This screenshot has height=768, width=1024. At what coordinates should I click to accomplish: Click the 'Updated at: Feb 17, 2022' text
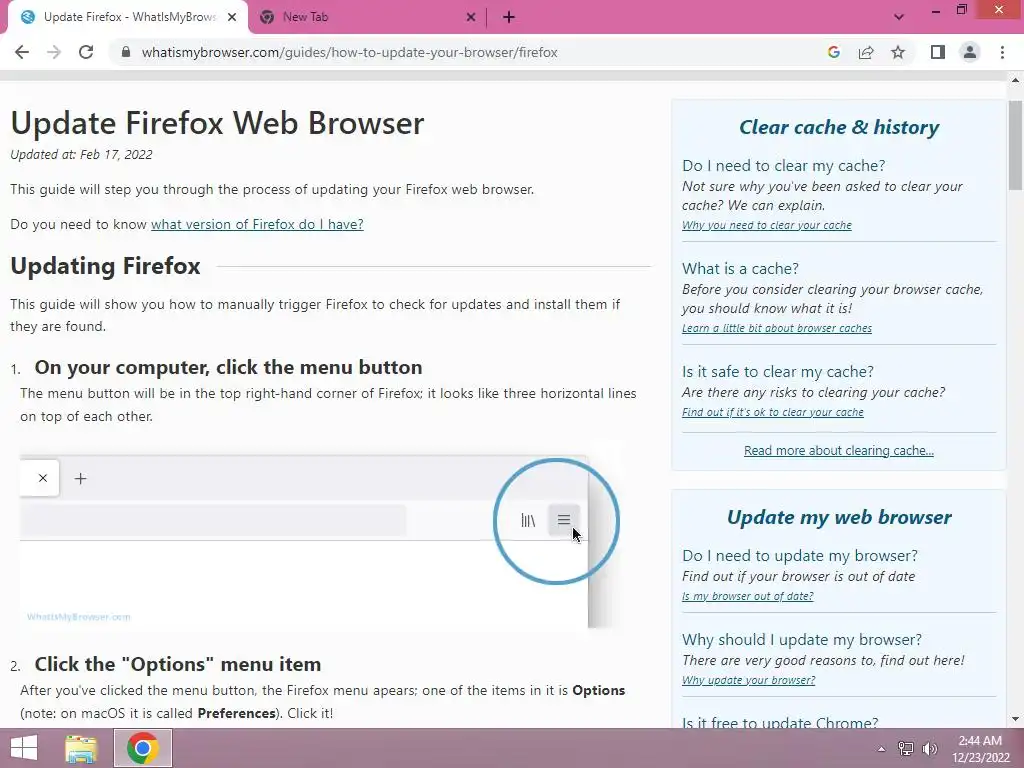point(81,155)
